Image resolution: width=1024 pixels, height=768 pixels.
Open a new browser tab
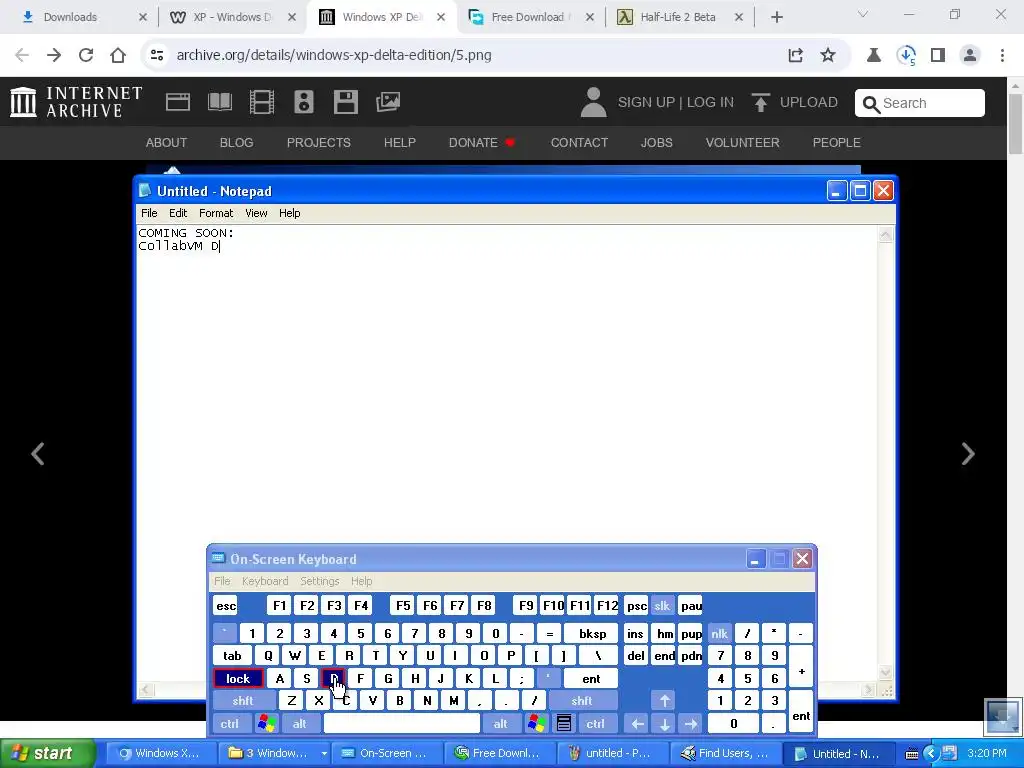776,17
